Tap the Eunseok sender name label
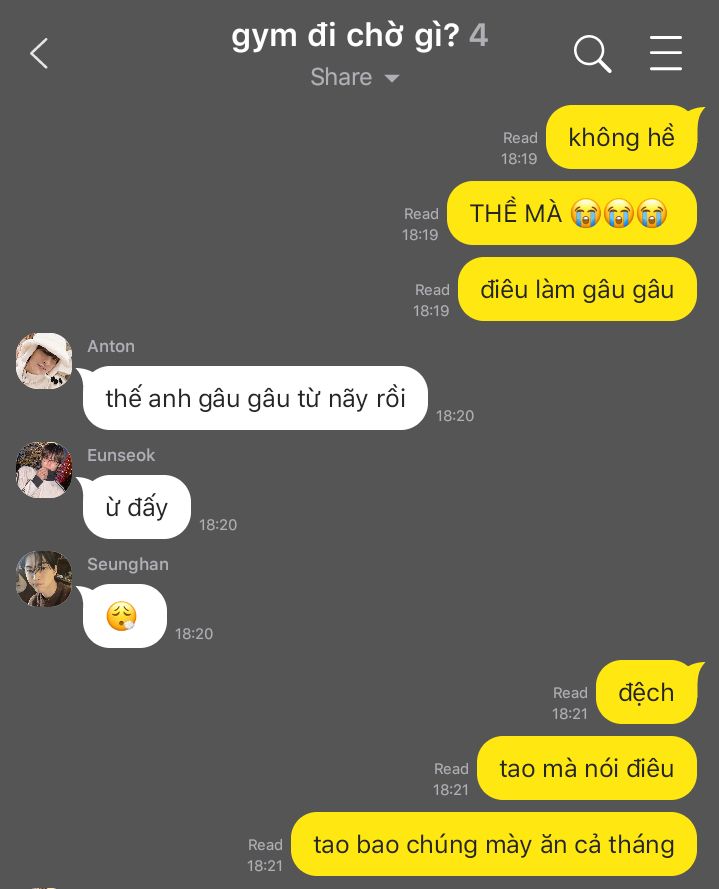Viewport: 719px width, 889px height. point(121,455)
